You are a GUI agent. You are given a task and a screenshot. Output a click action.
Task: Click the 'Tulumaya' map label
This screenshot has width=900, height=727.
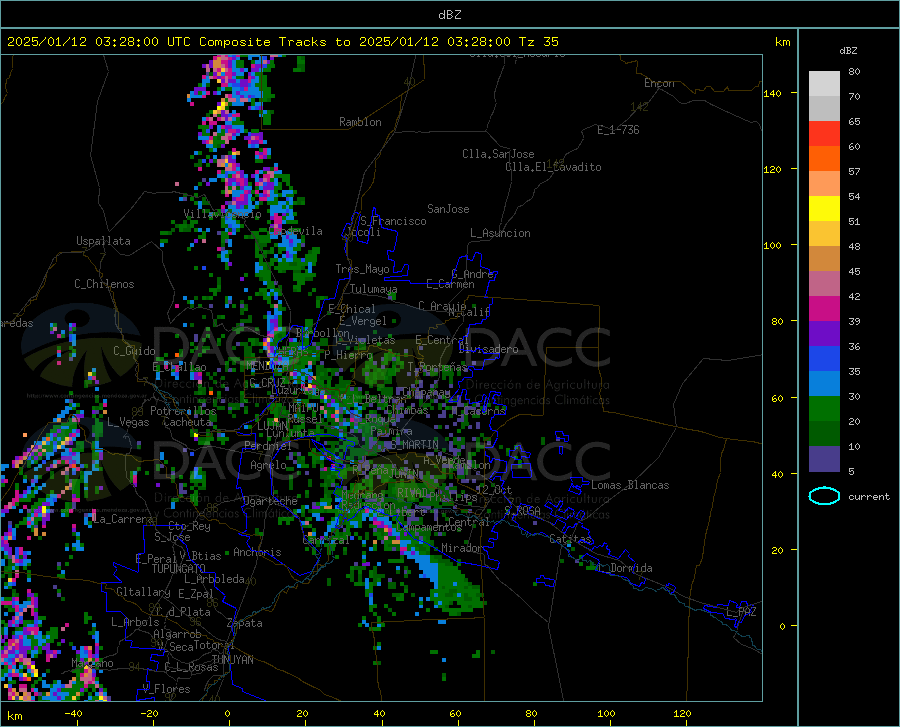[x=373, y=289]
